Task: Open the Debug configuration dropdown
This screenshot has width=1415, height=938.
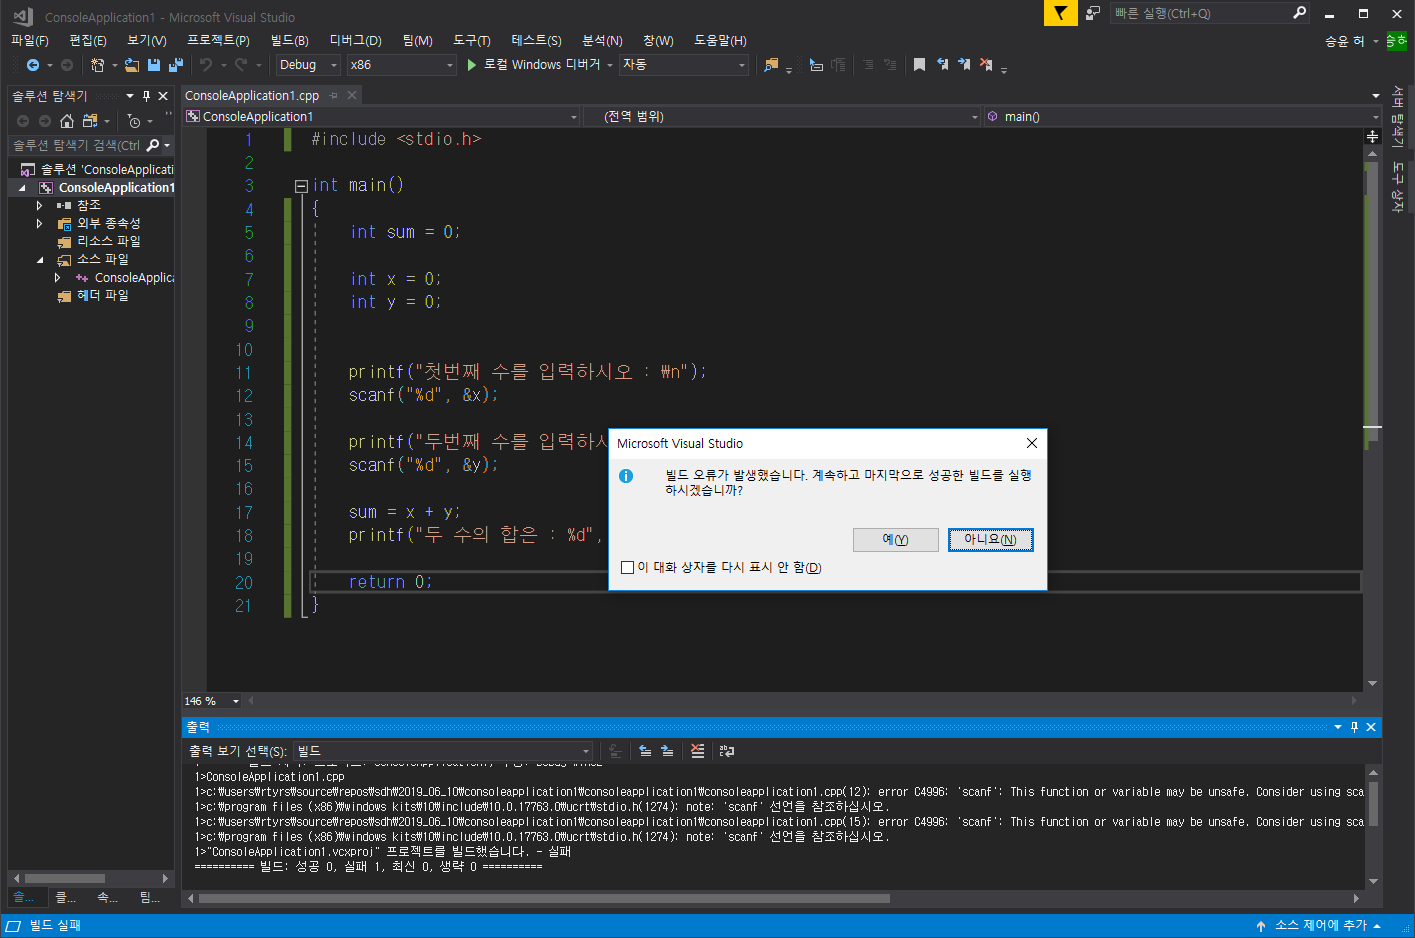Action: click(x=308, y=65)
